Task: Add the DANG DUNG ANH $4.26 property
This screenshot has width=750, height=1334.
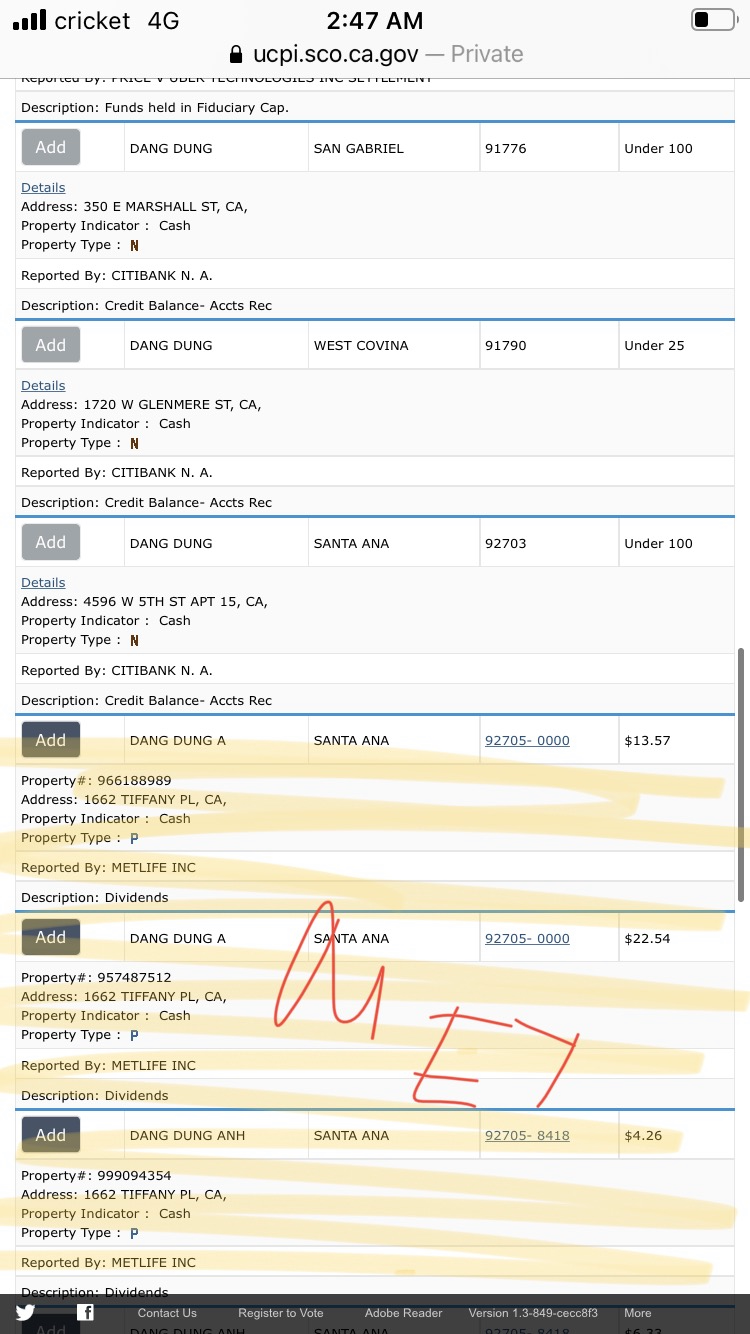Action: [x=51, y=1135]
